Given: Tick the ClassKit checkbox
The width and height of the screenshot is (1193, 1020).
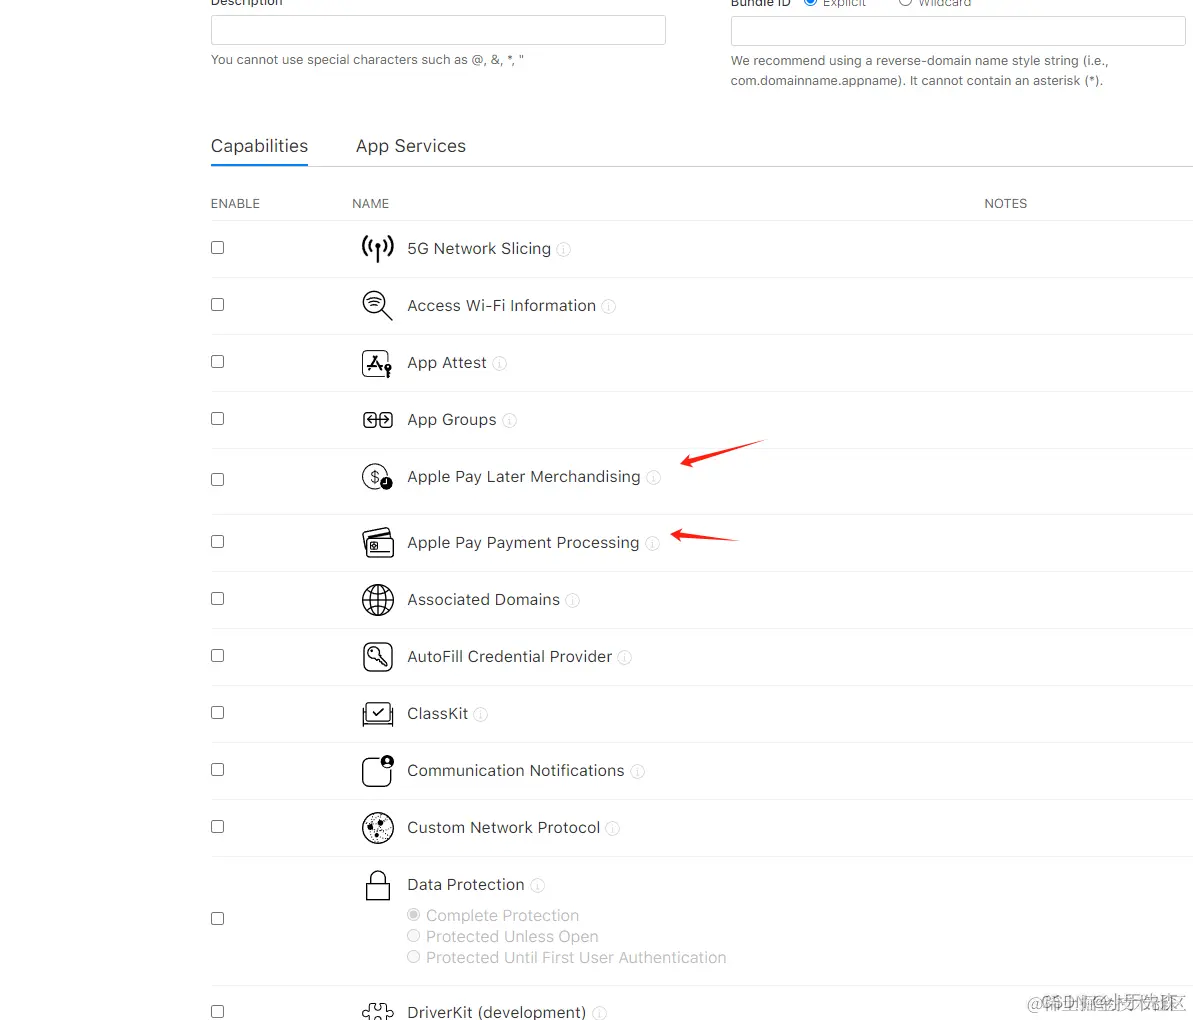Looking at the screenshot, I should pos(218,713).
